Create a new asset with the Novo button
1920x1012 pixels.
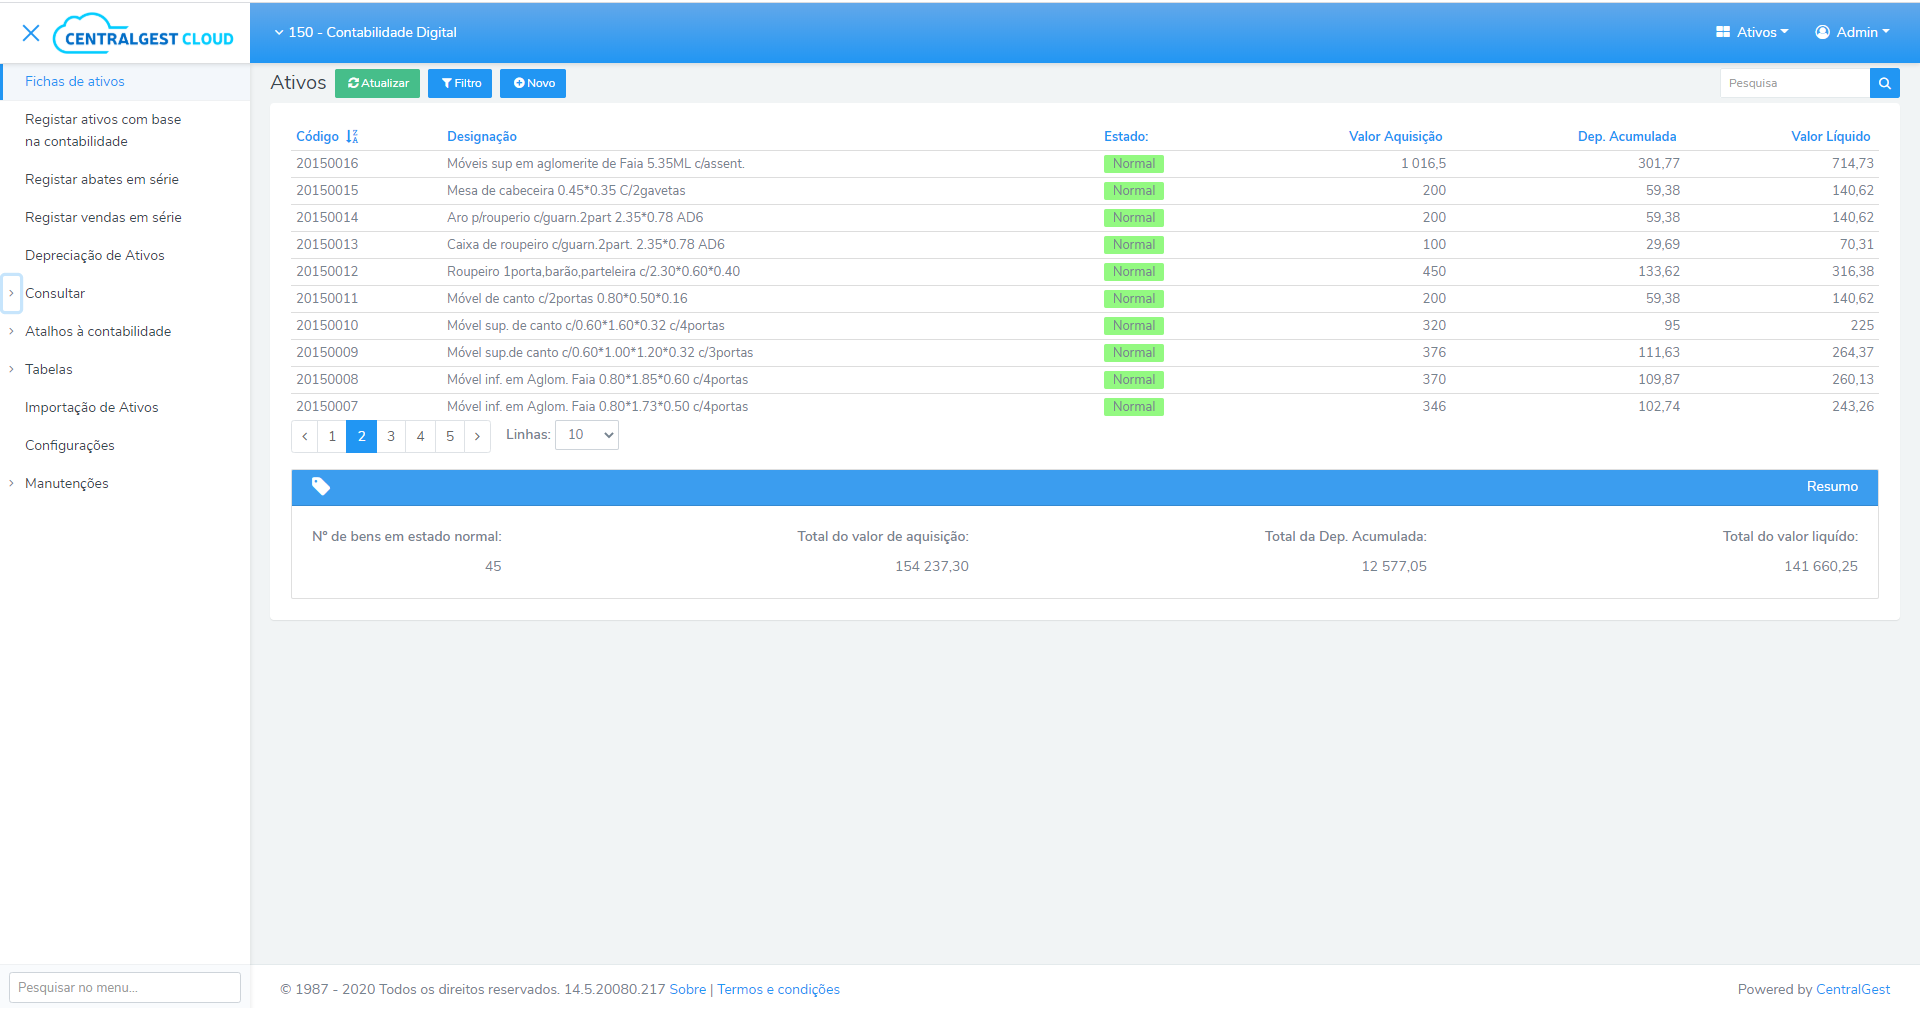(532, 83)
